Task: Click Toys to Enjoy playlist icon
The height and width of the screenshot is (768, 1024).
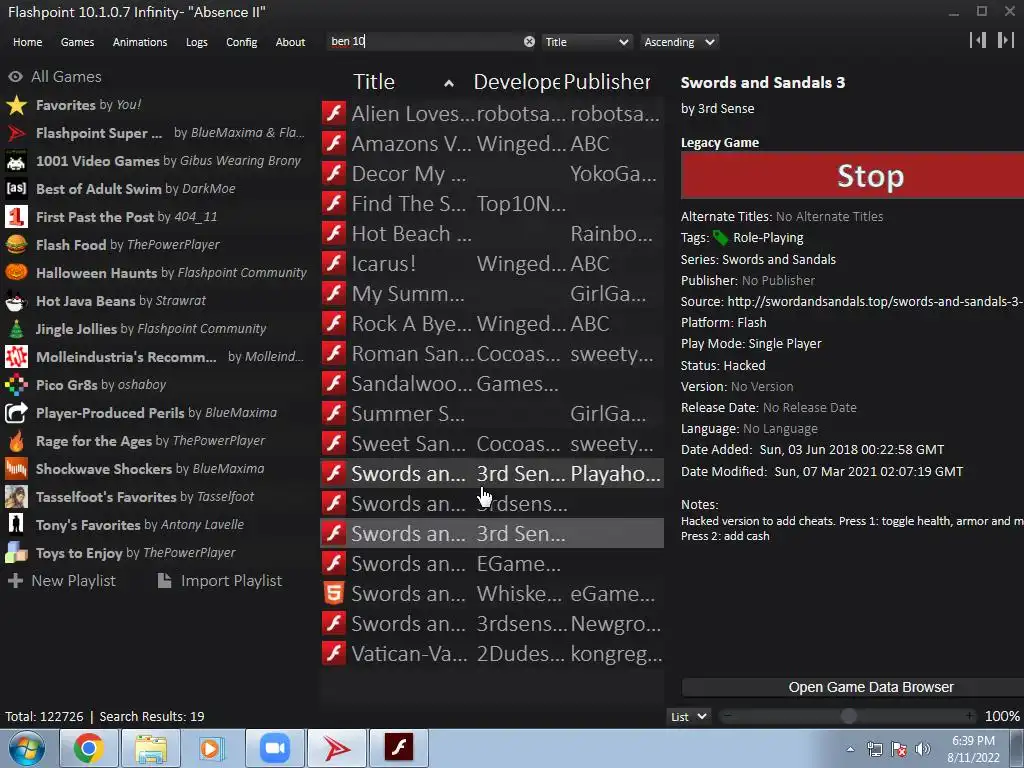Action: tap(16, 552)
